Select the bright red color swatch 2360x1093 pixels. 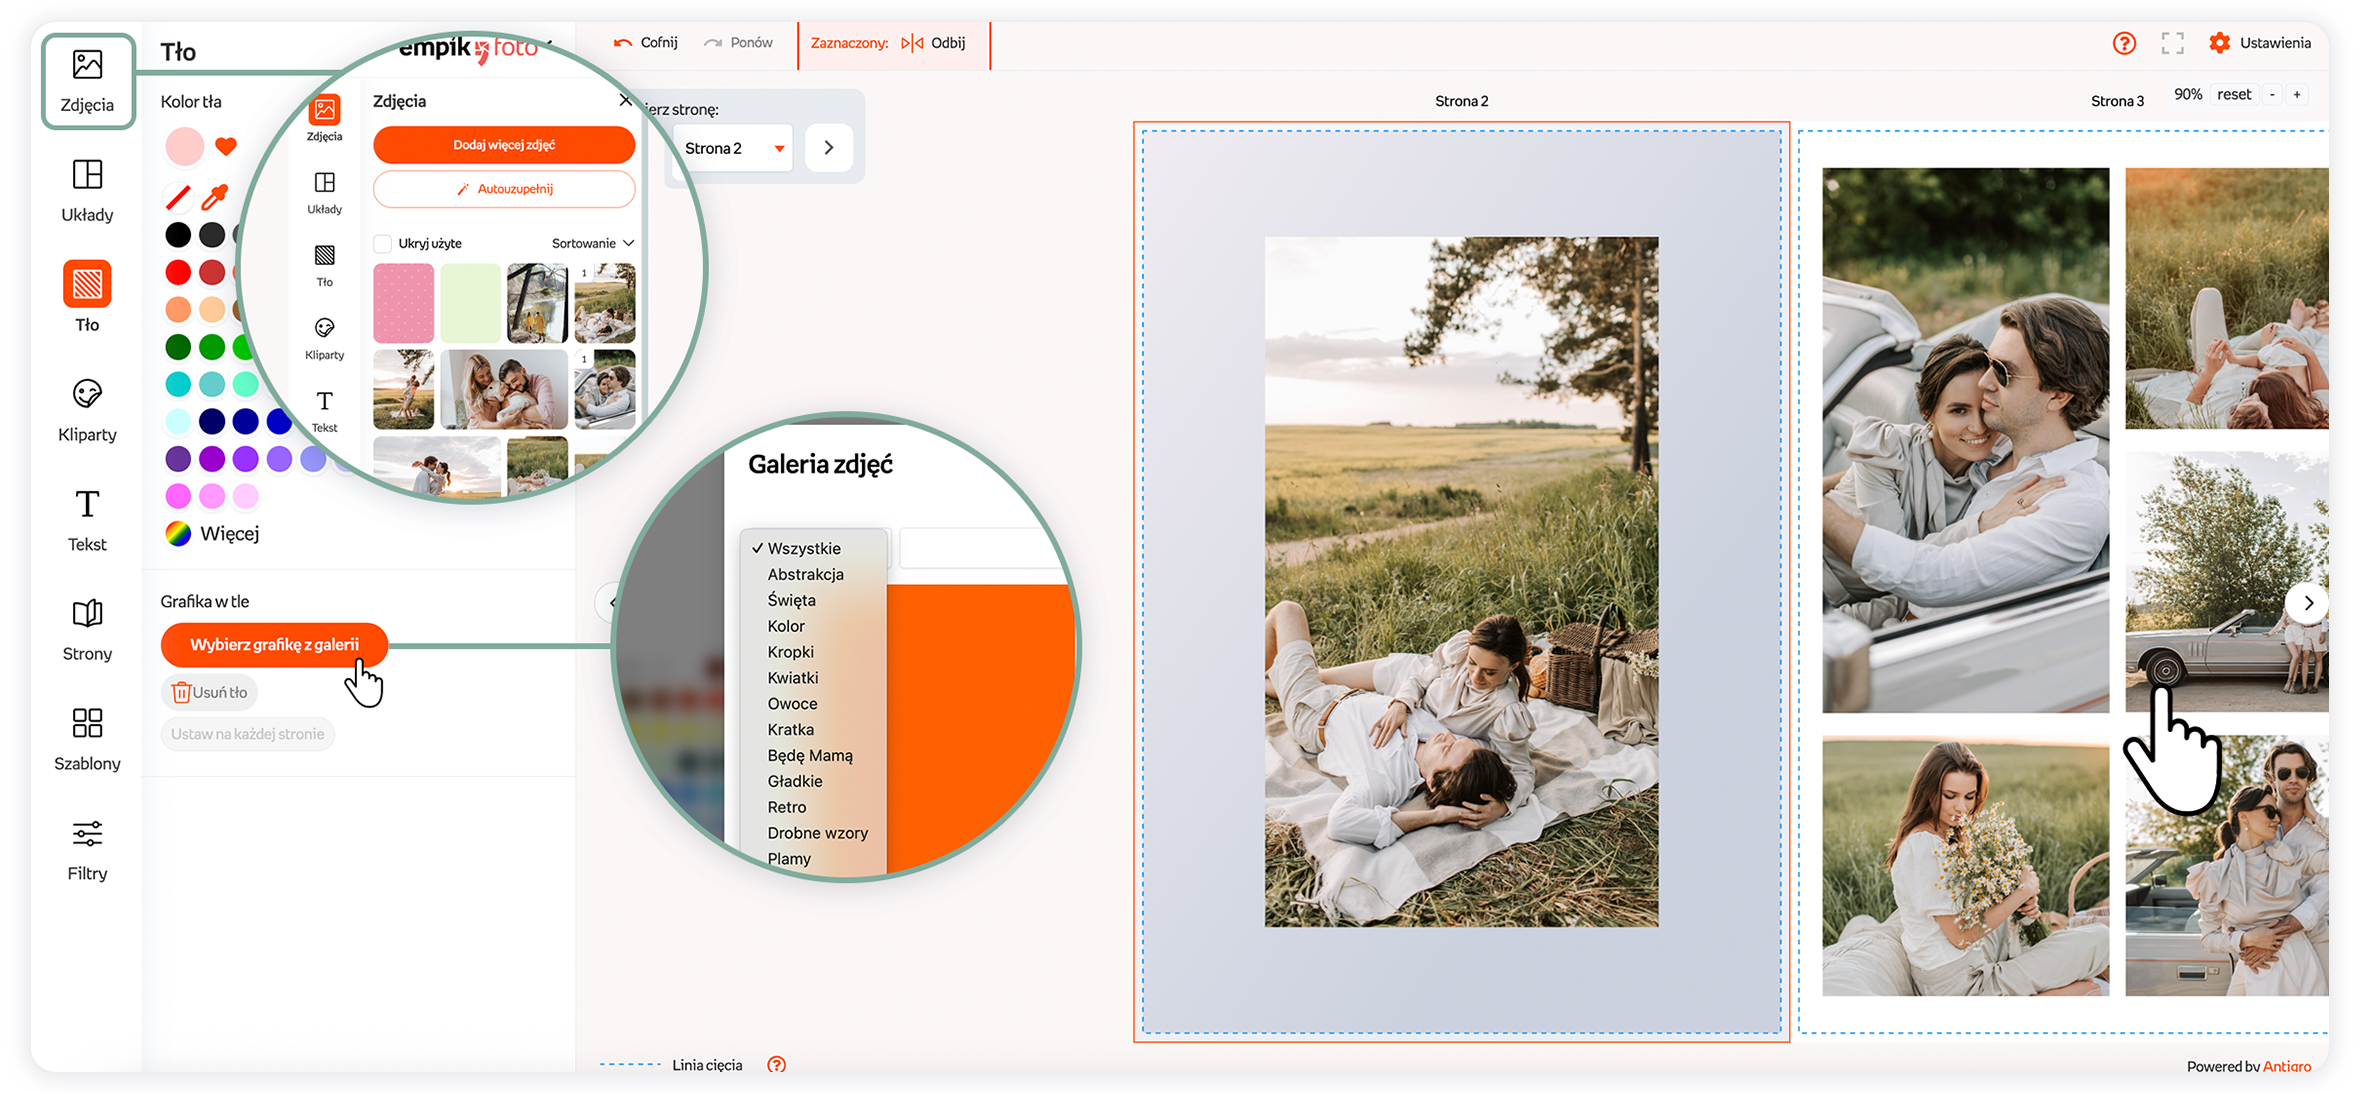(178, 272)
